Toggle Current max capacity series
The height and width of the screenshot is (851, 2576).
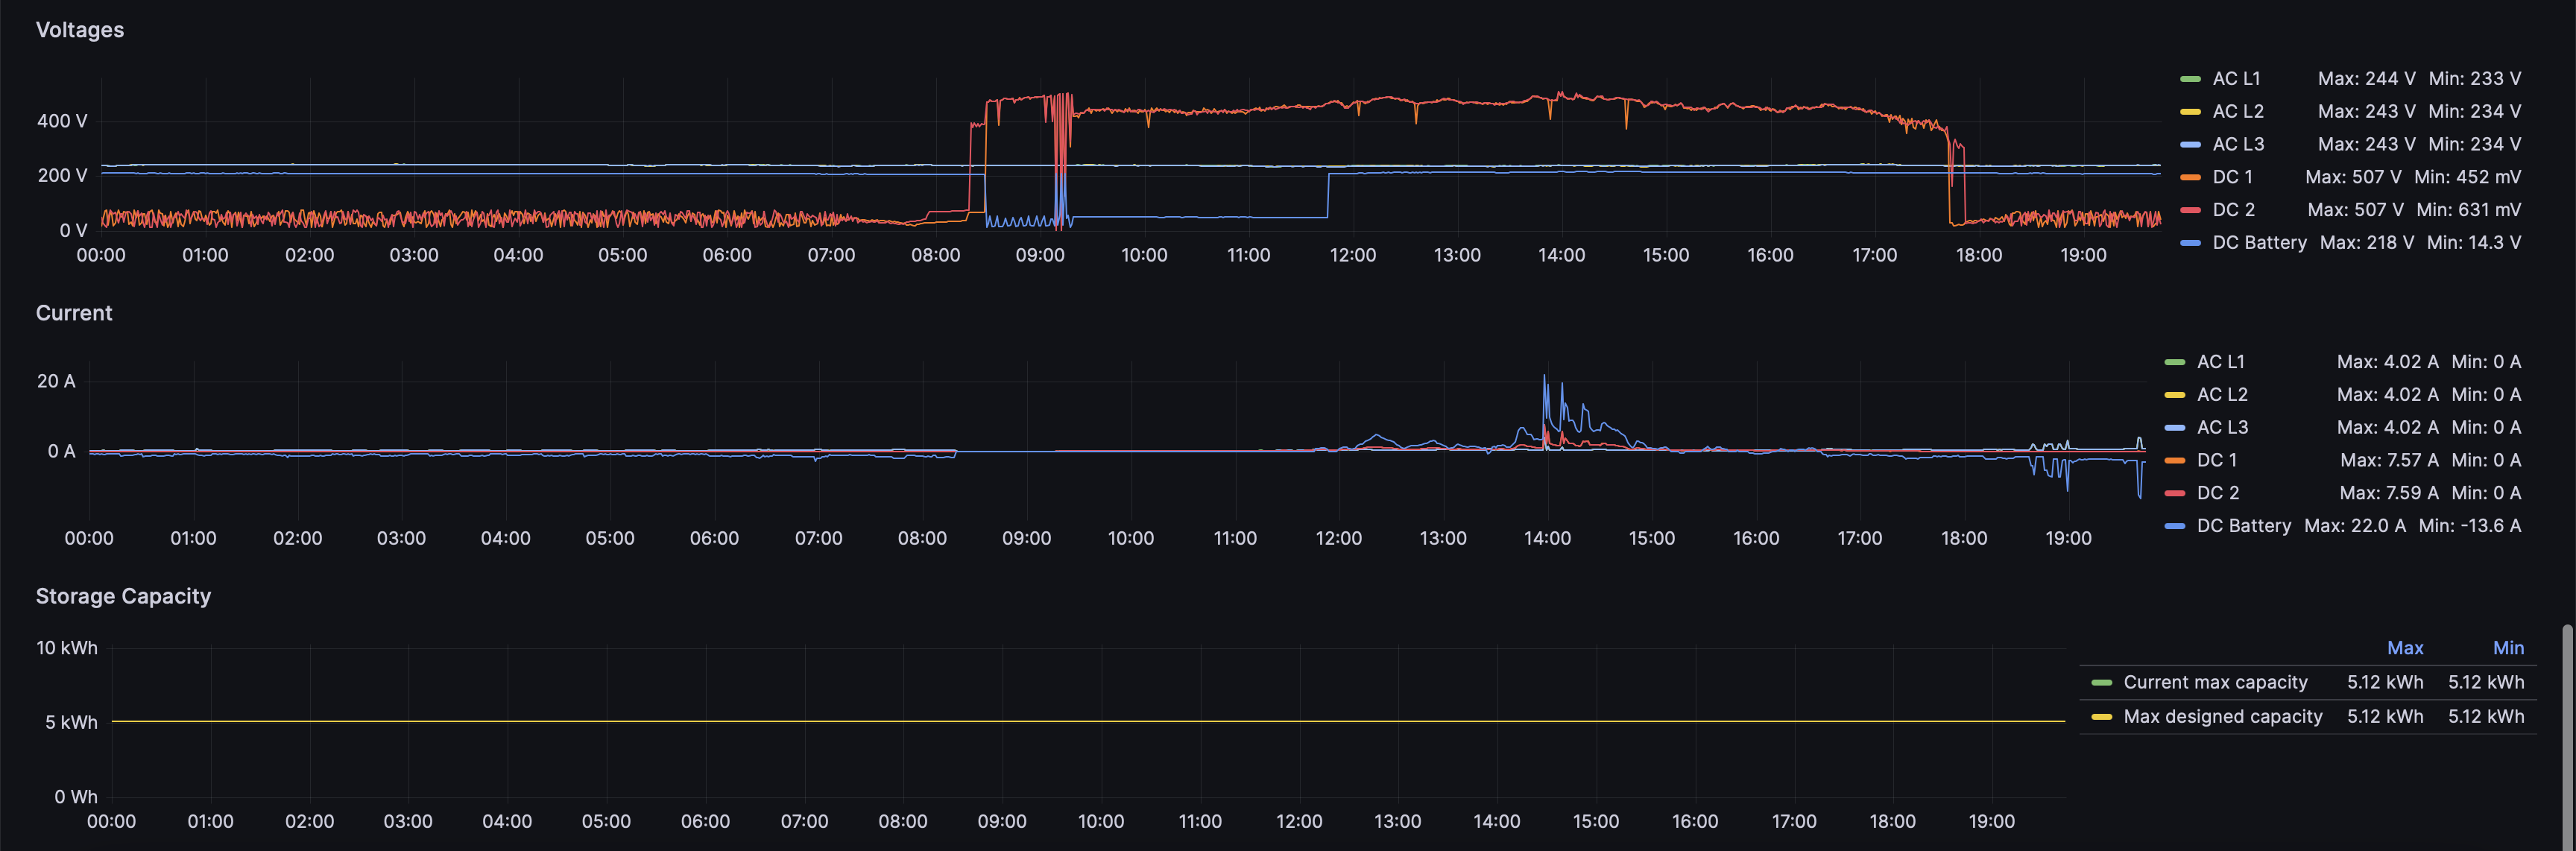(x=2215, y=683)
